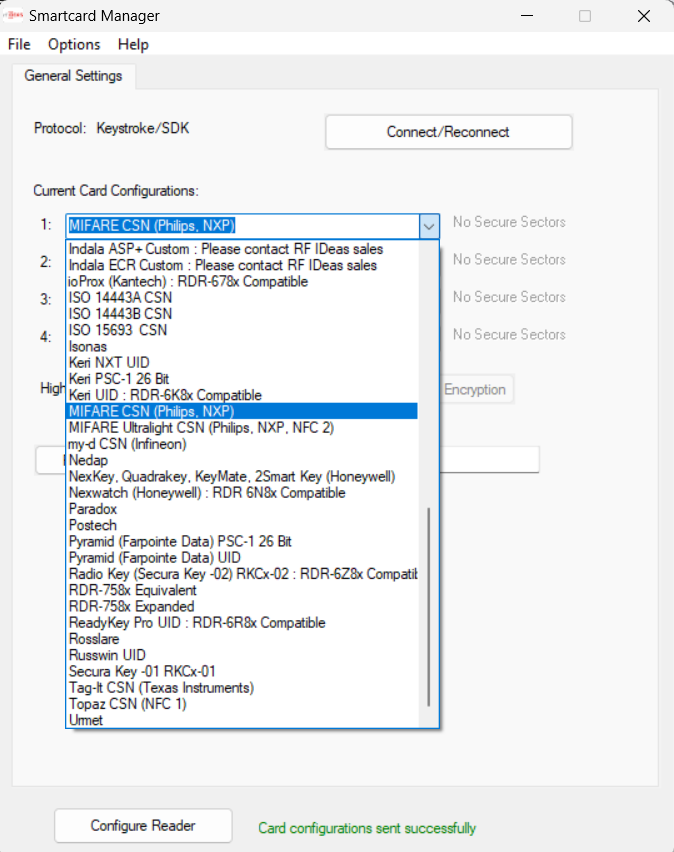Image resolution: width=674 pixels, height=852 pixels.
Task: Choose ISO 15693 CSN entry
Action: (242, 330)
